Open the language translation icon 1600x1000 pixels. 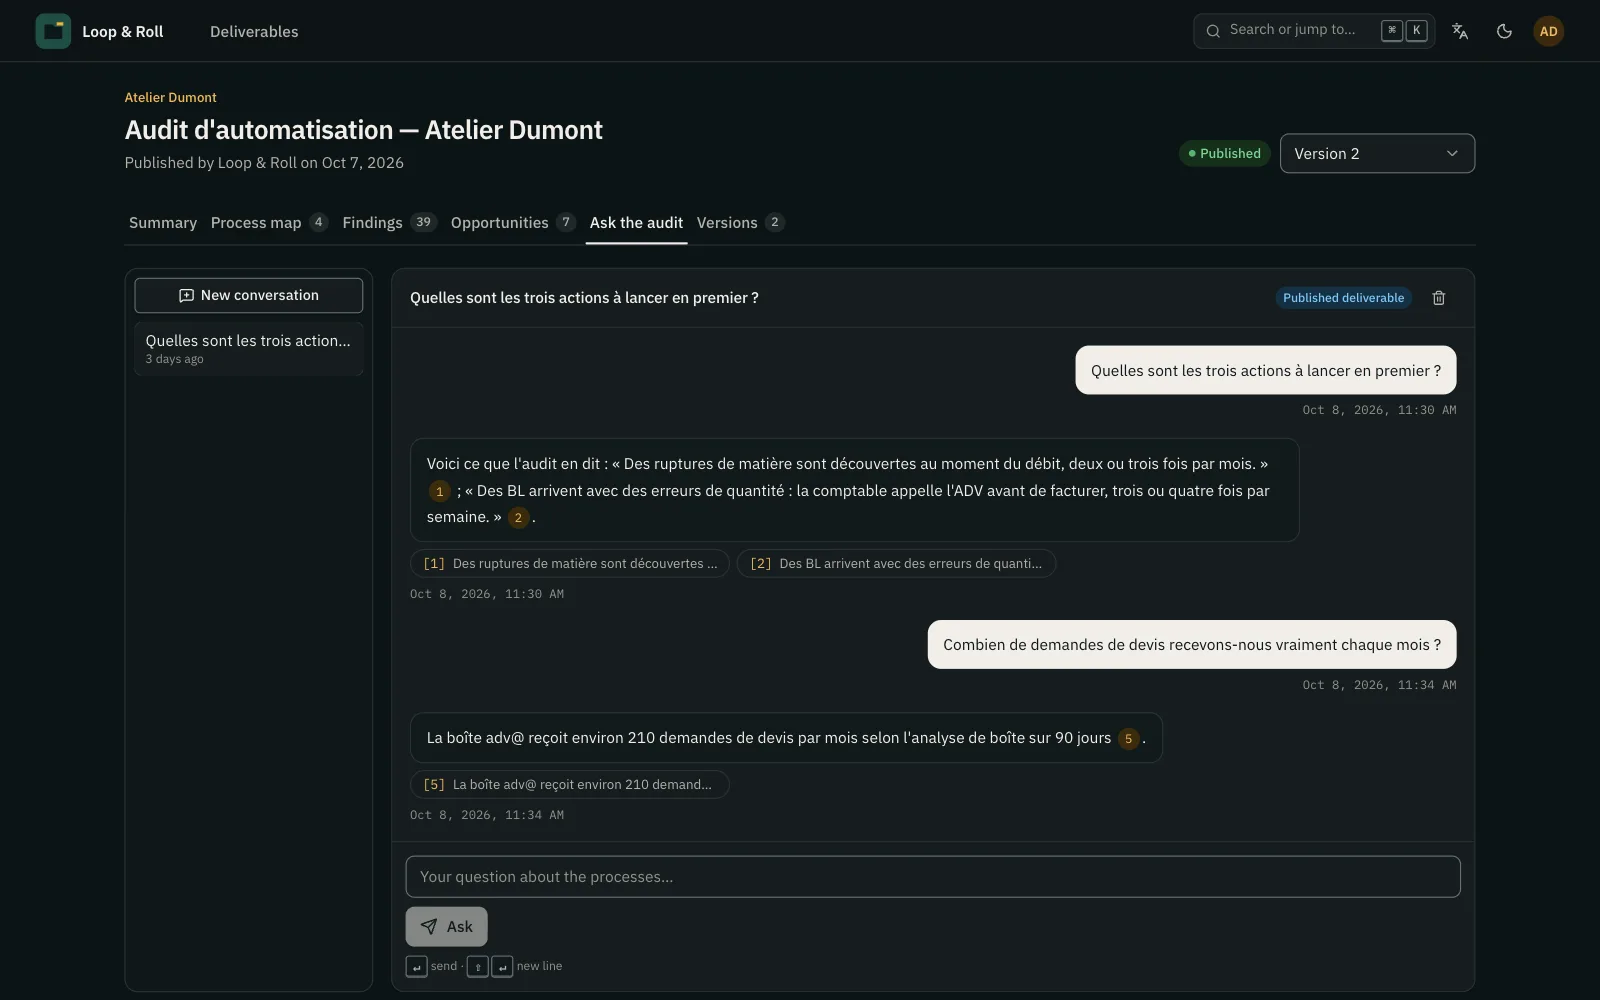click(1460, 31)
